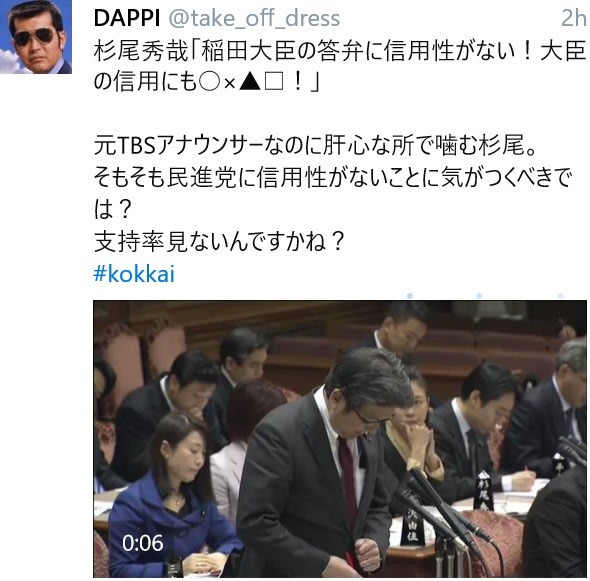The height and width of the screenshot is (581, 590).
Task: Play the embedded parliament video
Action: point(340,439)
